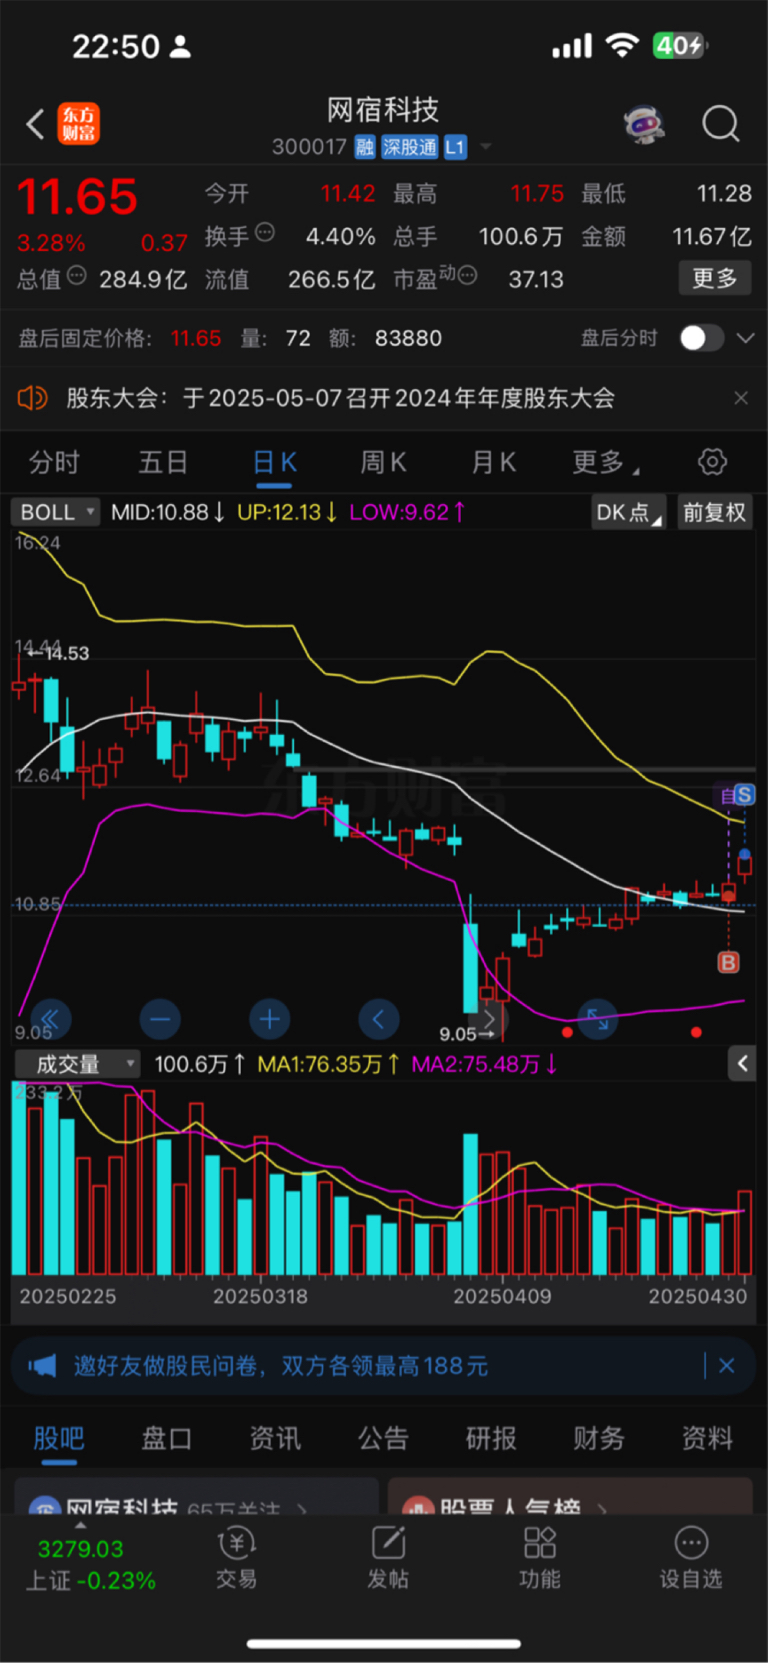Open the robot assistant icon
This screenshot has height=1663, width=768.
click(644, 124)
